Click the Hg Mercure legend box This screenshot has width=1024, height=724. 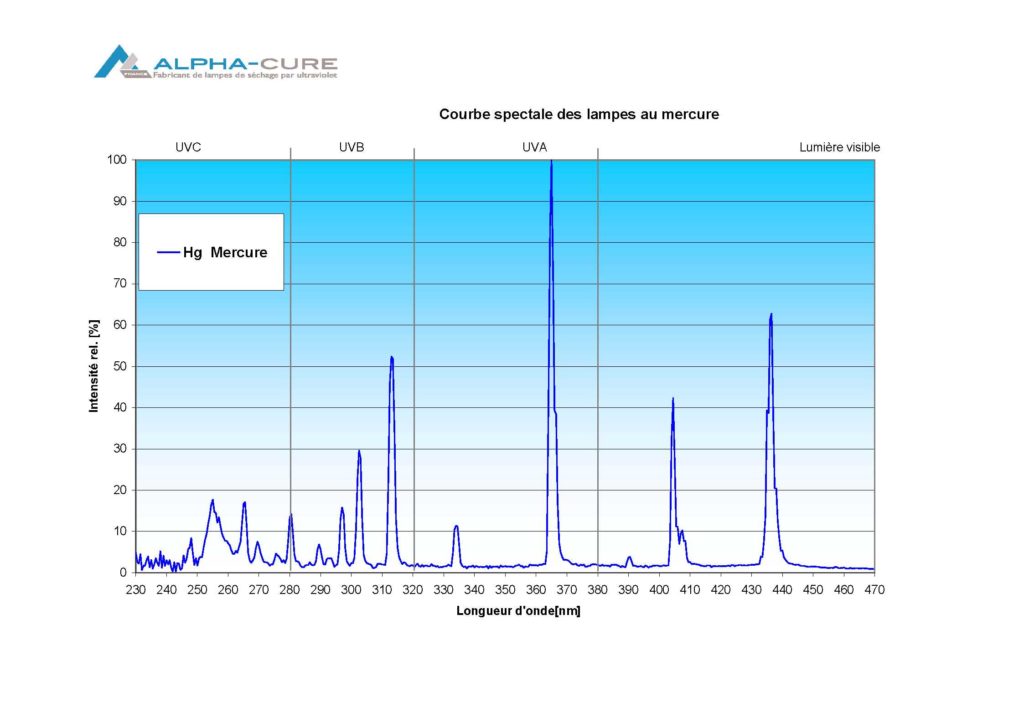(x=211, y=252)
